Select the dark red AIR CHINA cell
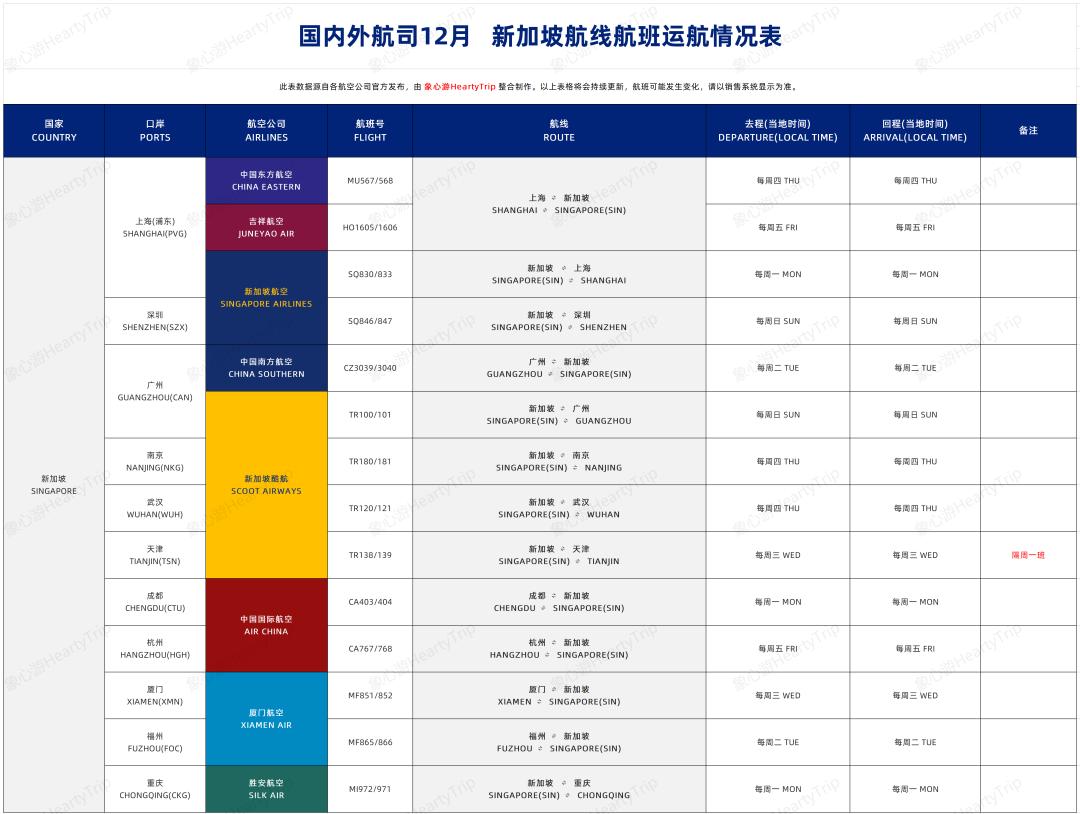This screenshot has width=1080, height=814. click(265, 625)
